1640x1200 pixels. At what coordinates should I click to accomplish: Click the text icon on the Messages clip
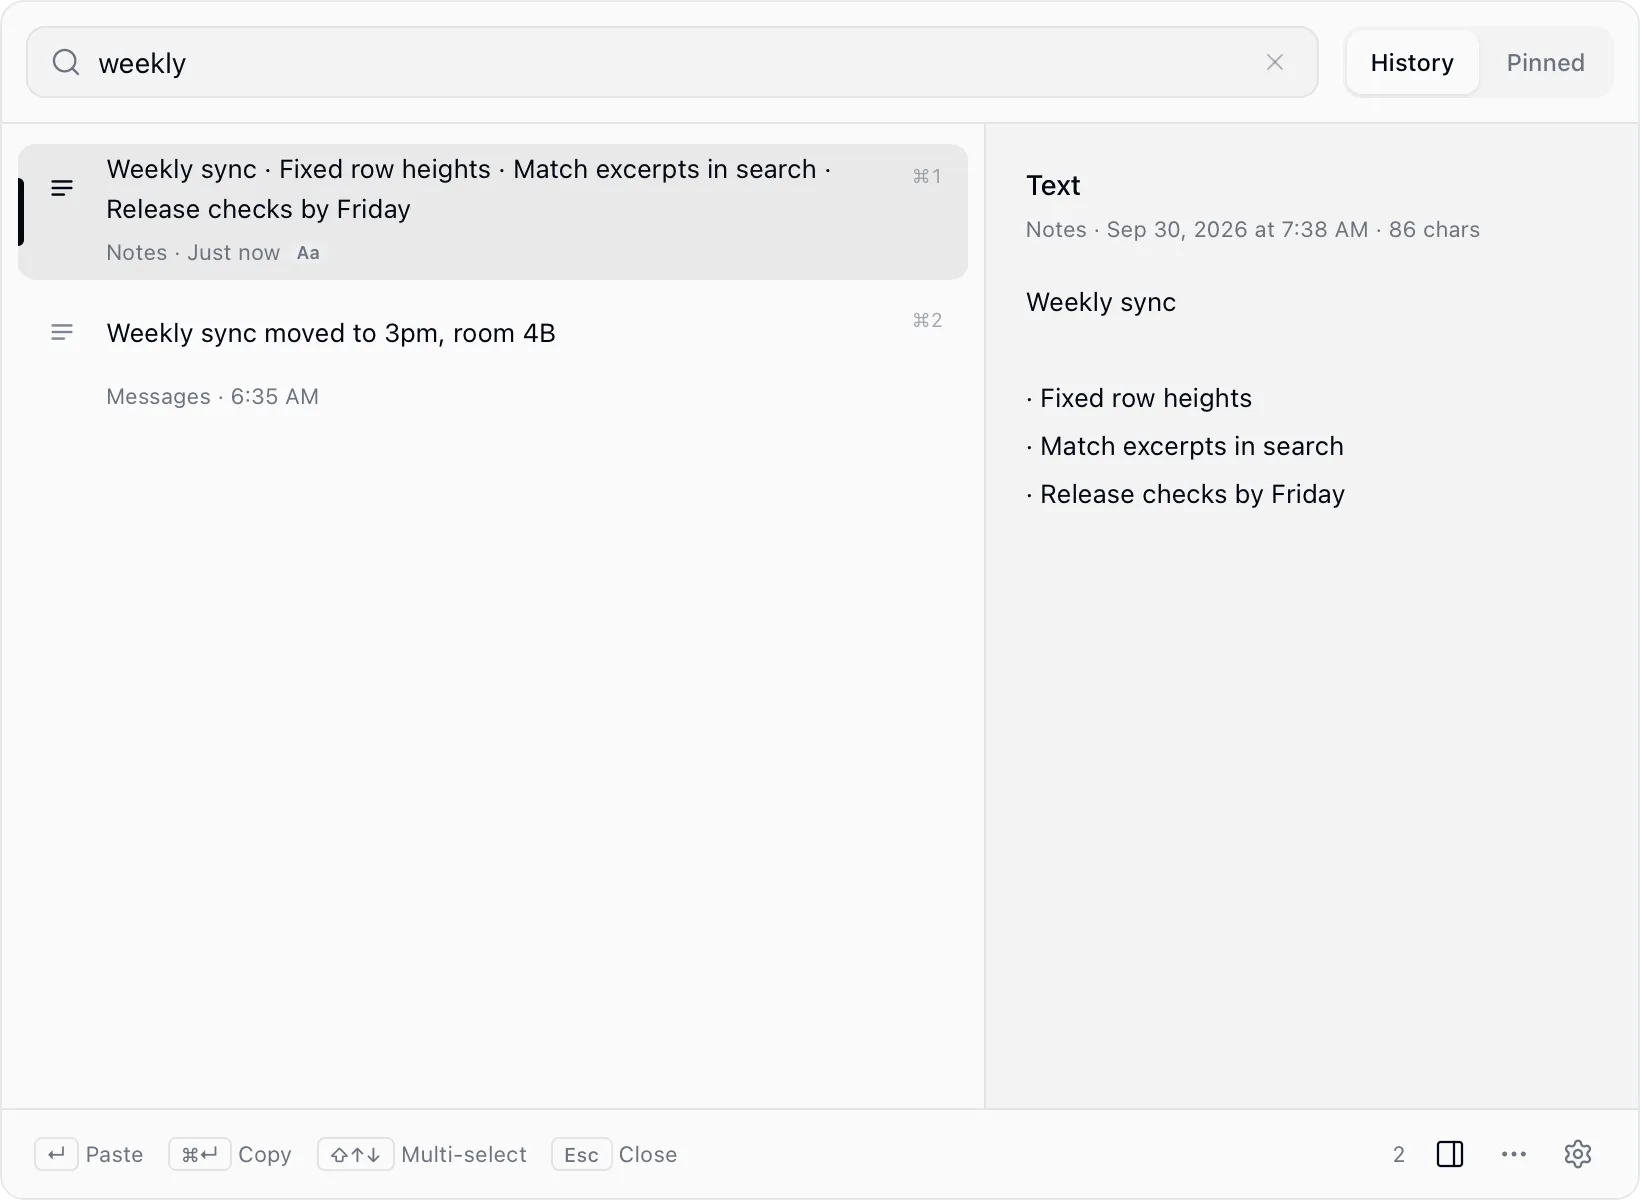click(x=62, y=332)
